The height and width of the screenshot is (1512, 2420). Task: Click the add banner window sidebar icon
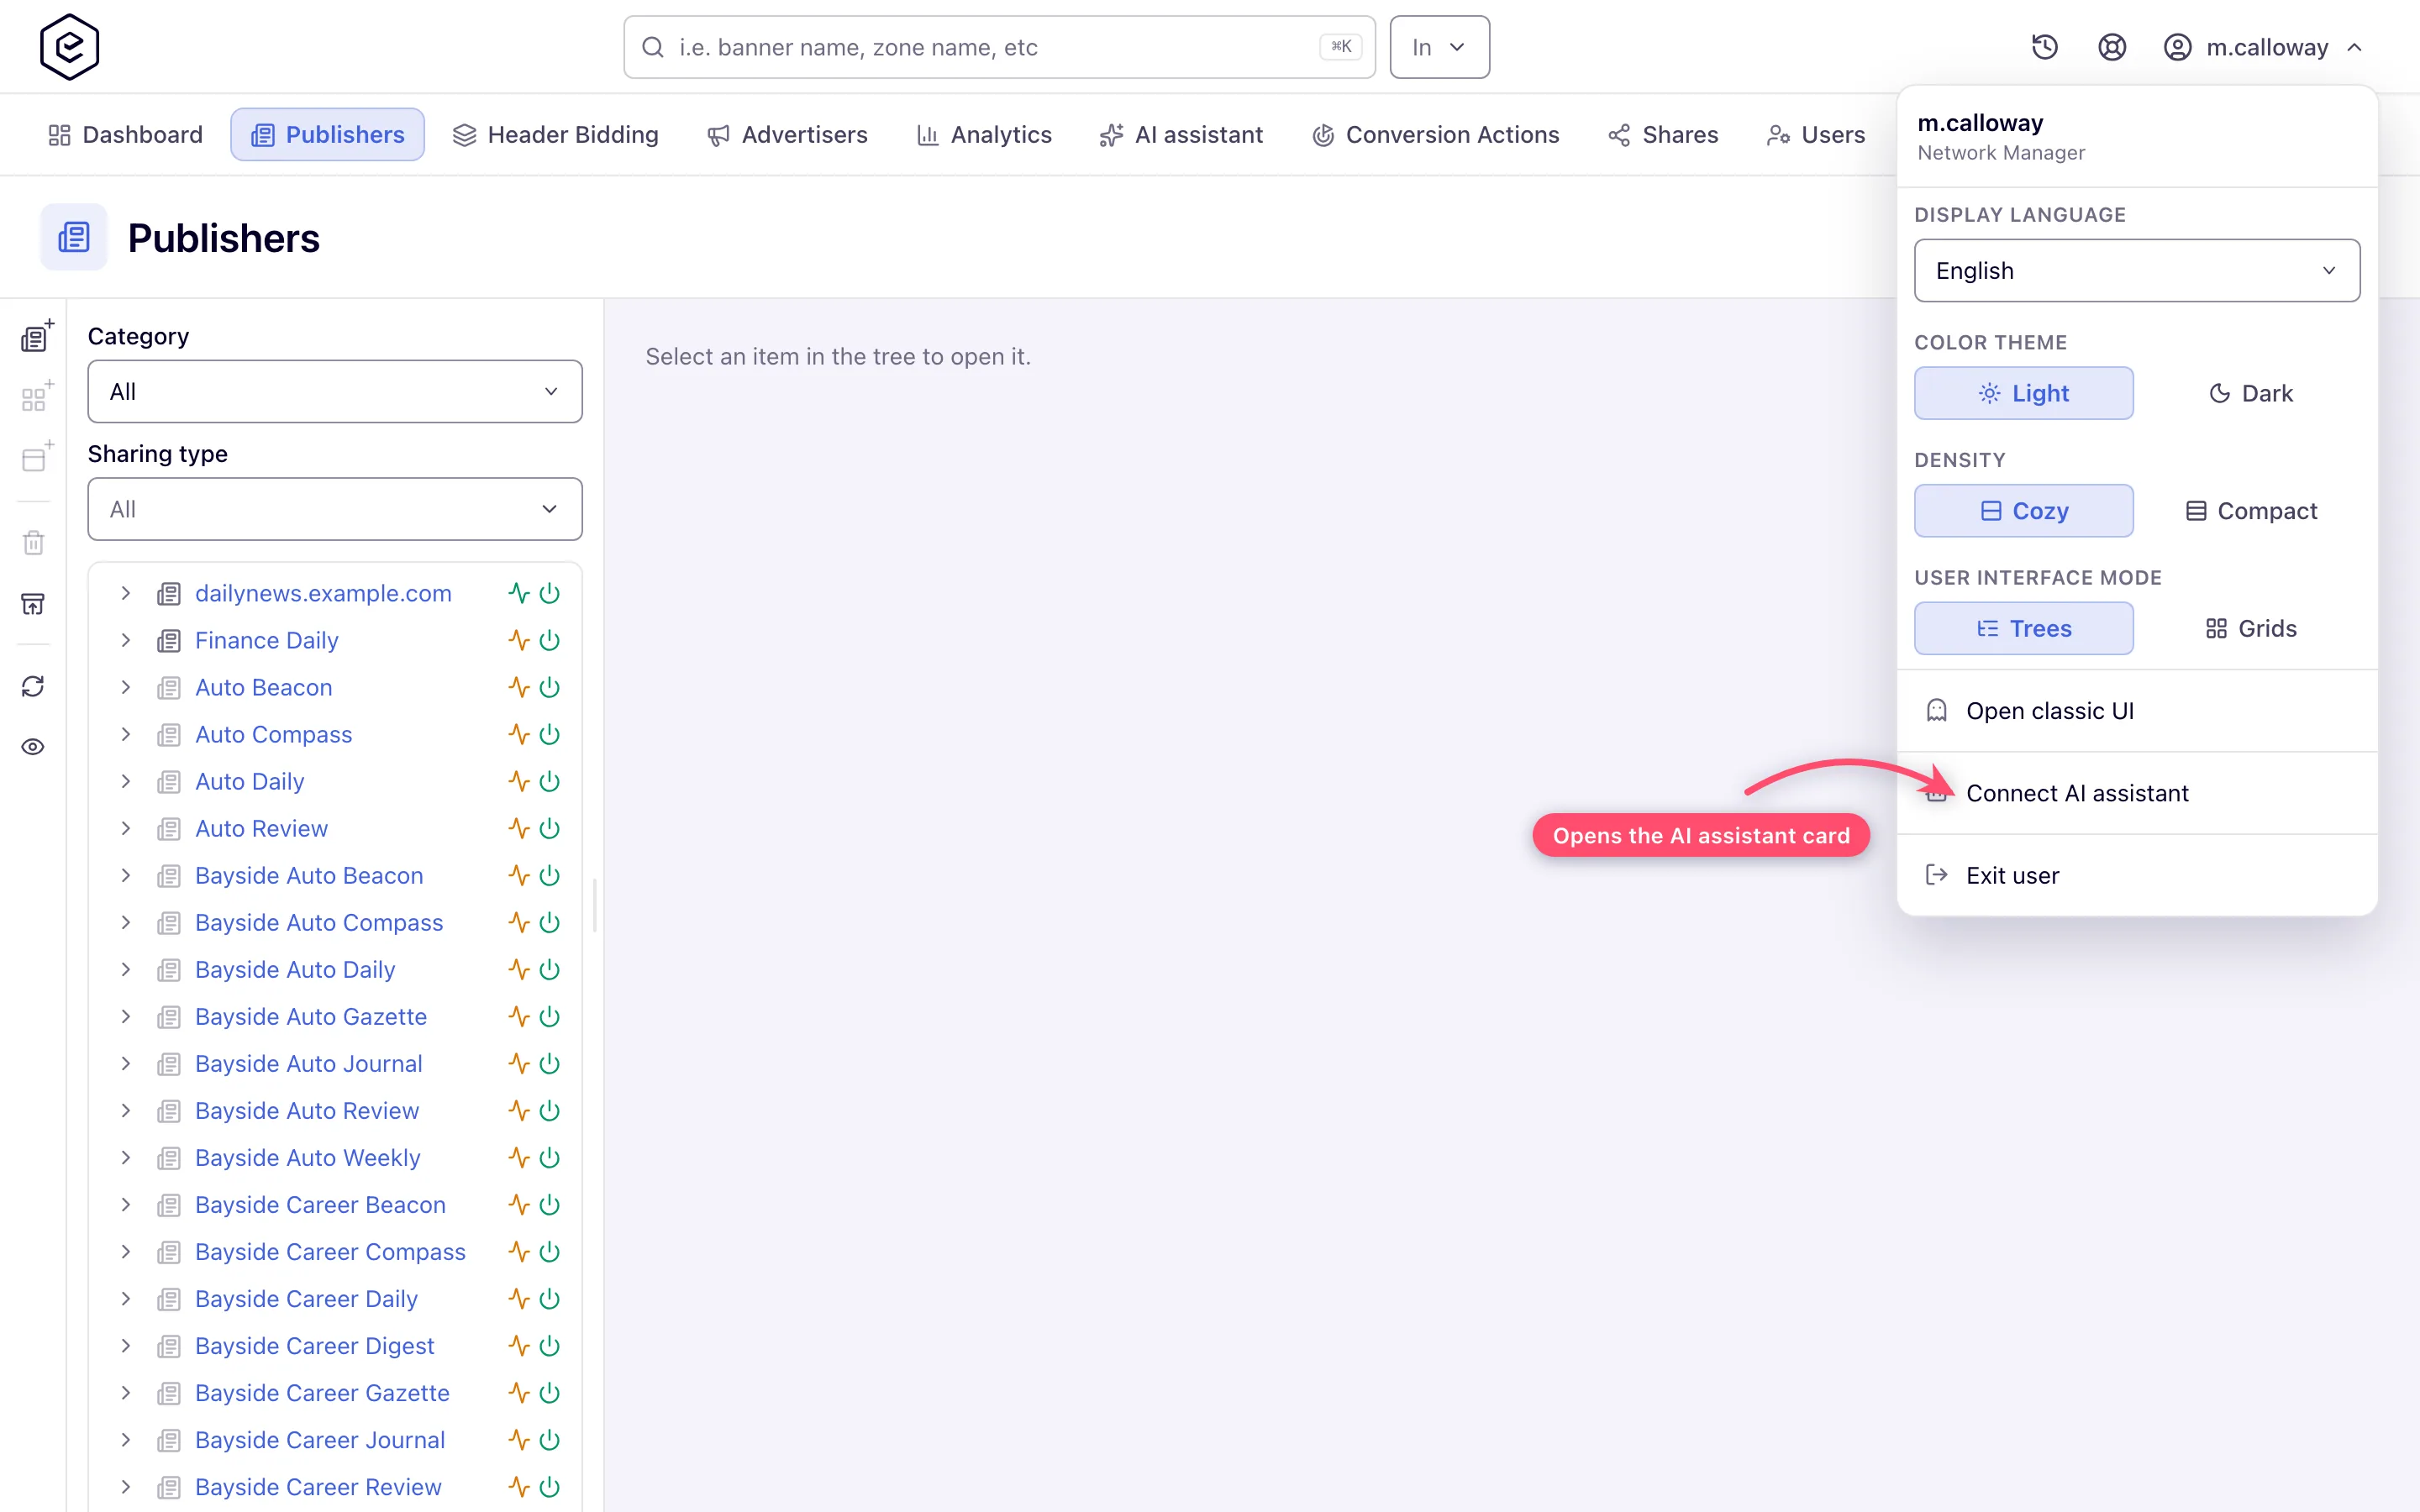[x=36, y=458]
